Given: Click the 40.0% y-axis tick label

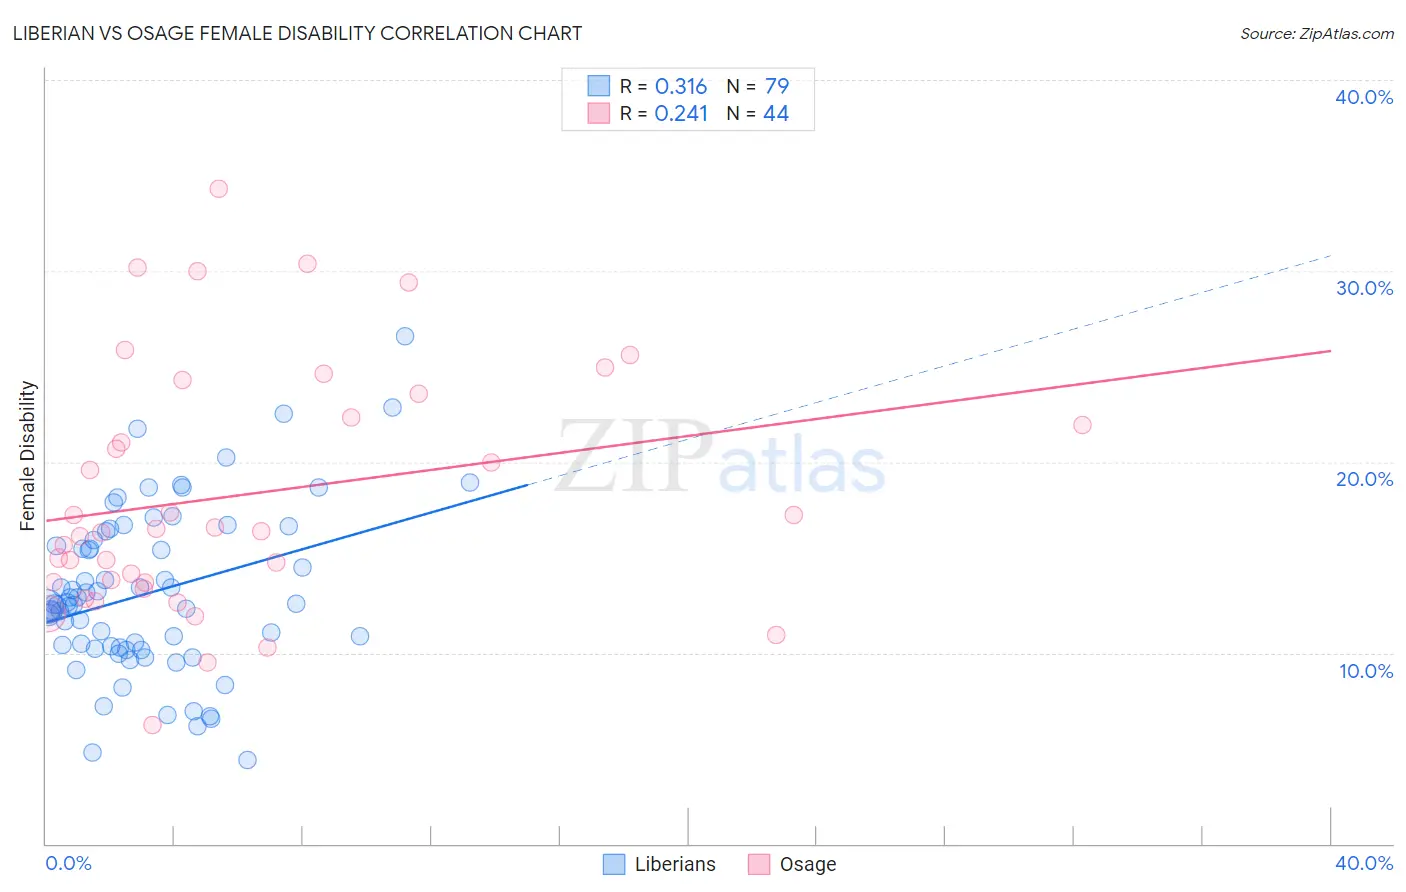Looking at the screenshot, I should pyautogui.click(x=1364, y=97).
